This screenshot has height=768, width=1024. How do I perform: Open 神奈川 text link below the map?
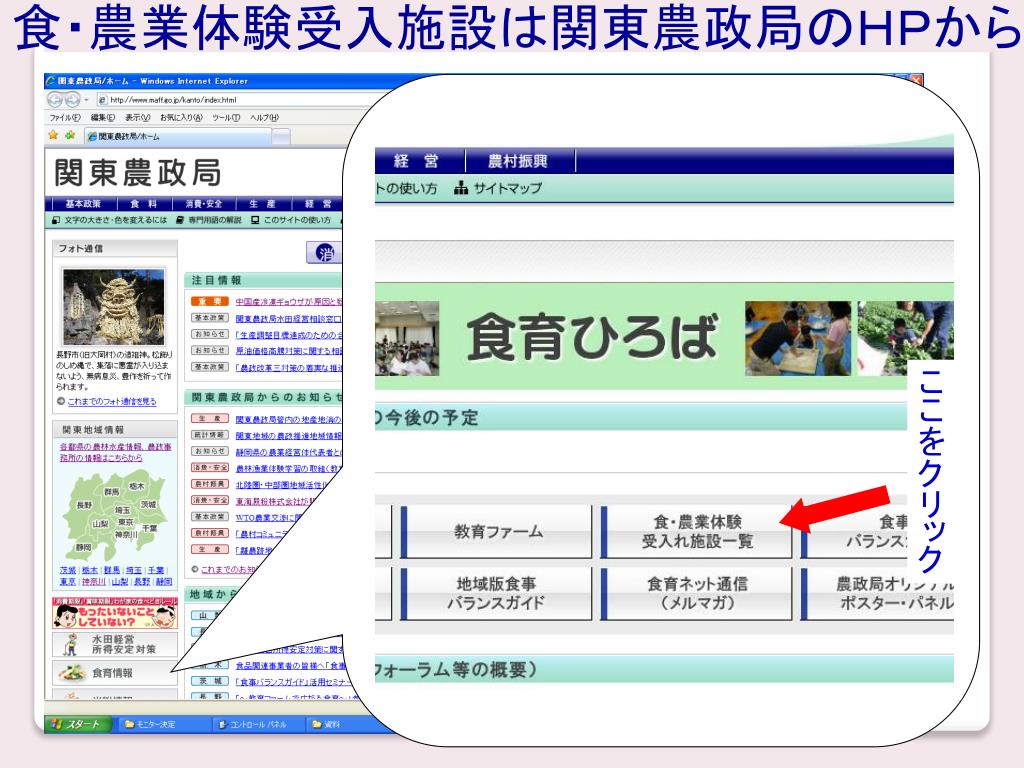[x=94, y=581]
